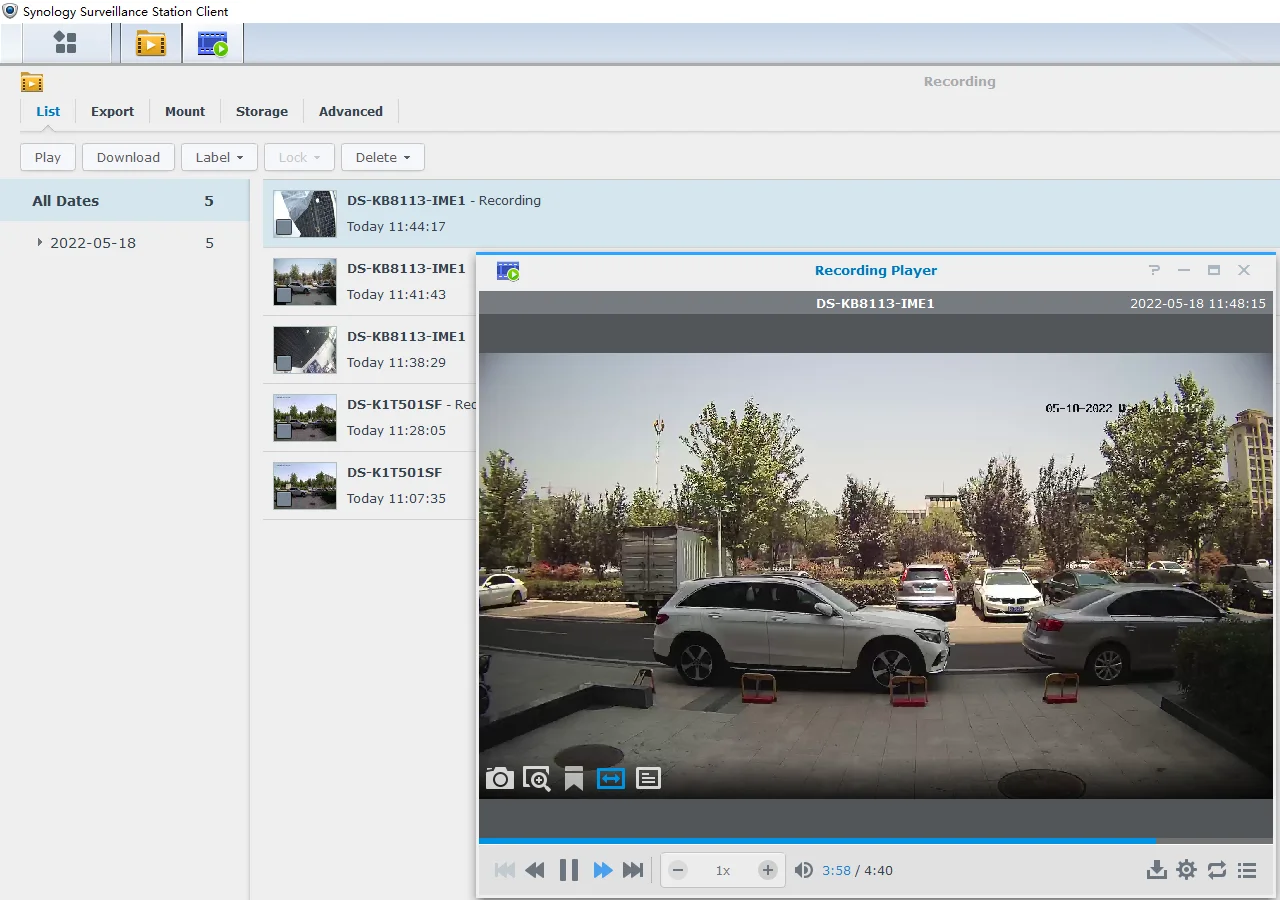Check the box on the 11:44:17 recording

tap(284, 228)
